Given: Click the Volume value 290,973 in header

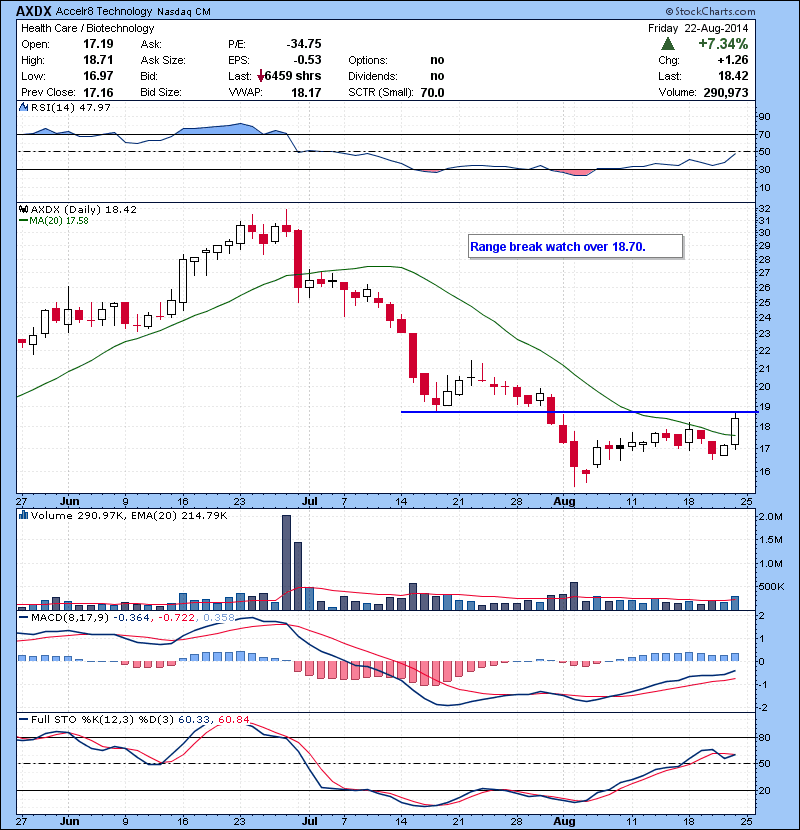Looking at the screenshot, I should click(726, 92).
